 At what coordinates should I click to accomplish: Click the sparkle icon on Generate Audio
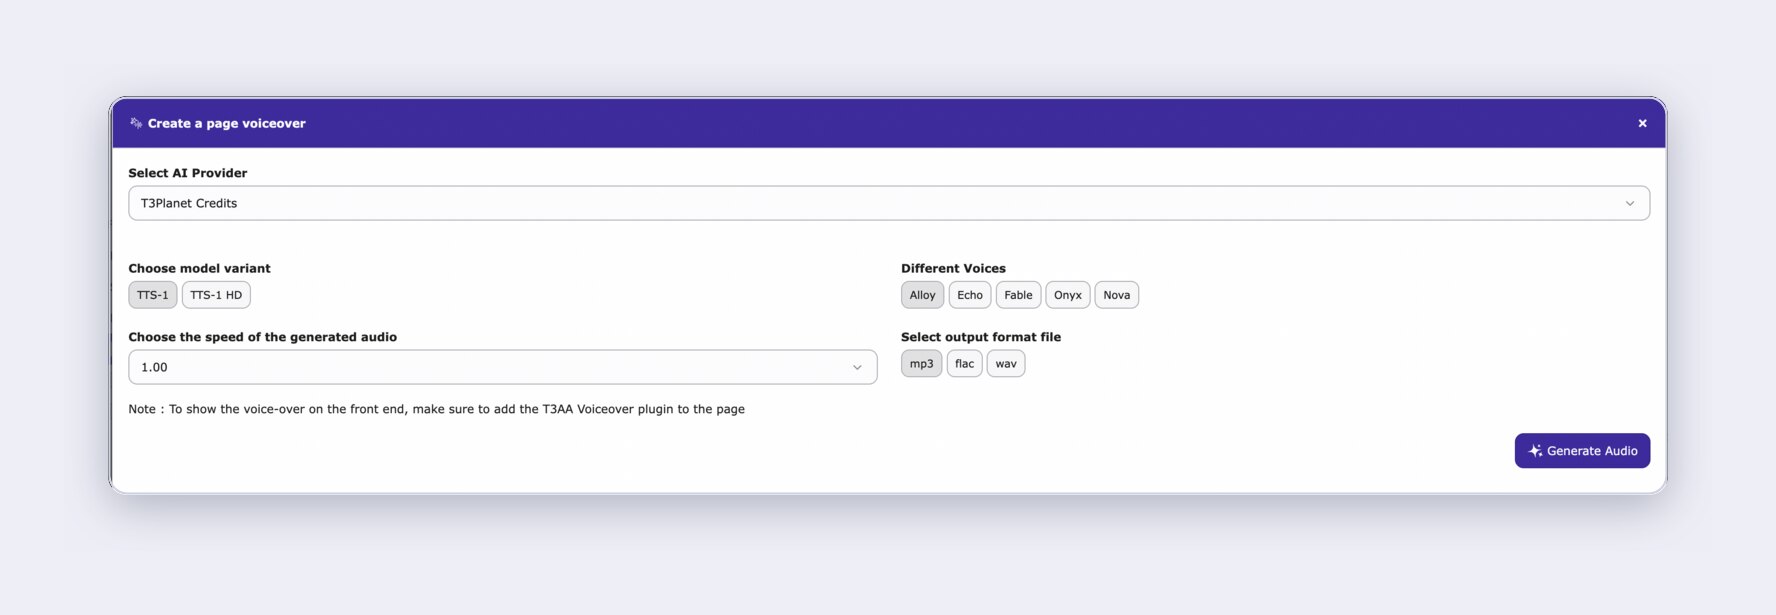tap(1535, 451)
